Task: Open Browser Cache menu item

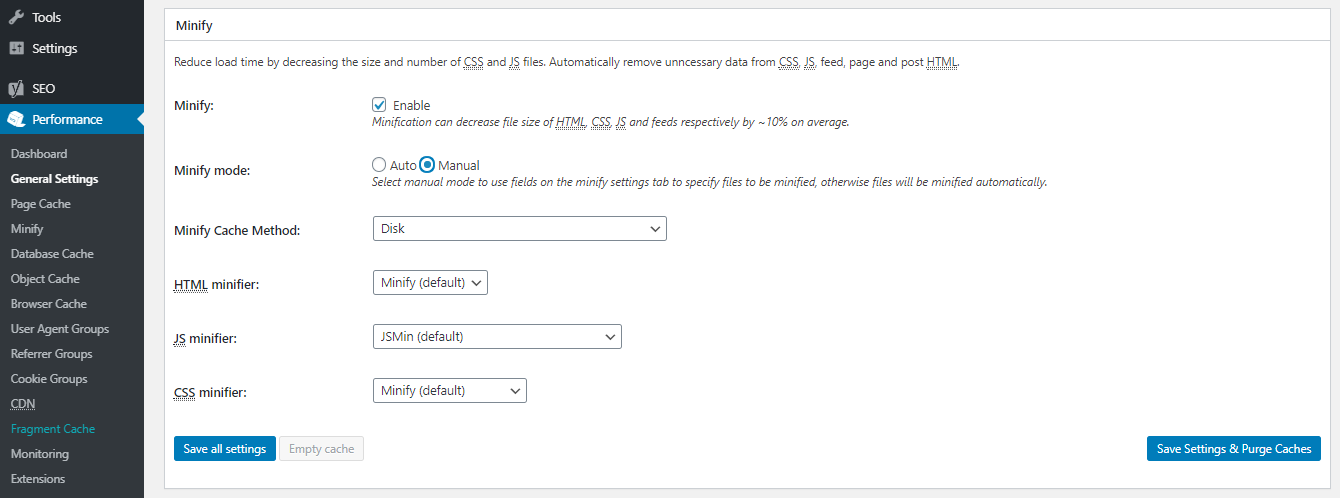Action: [48, 304]
